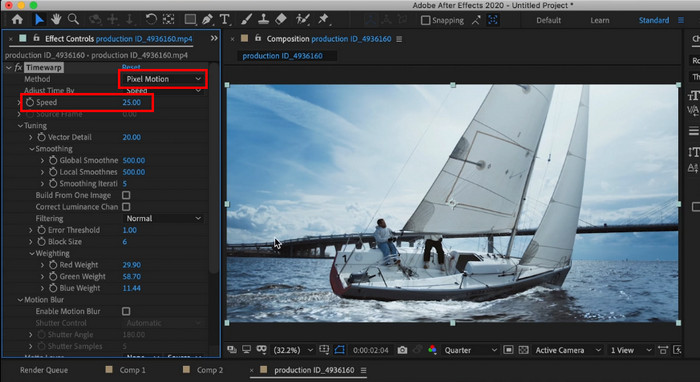Open the 1 View layout dropdown
Viewport: 700px width, 382px height.
[630, 350]
